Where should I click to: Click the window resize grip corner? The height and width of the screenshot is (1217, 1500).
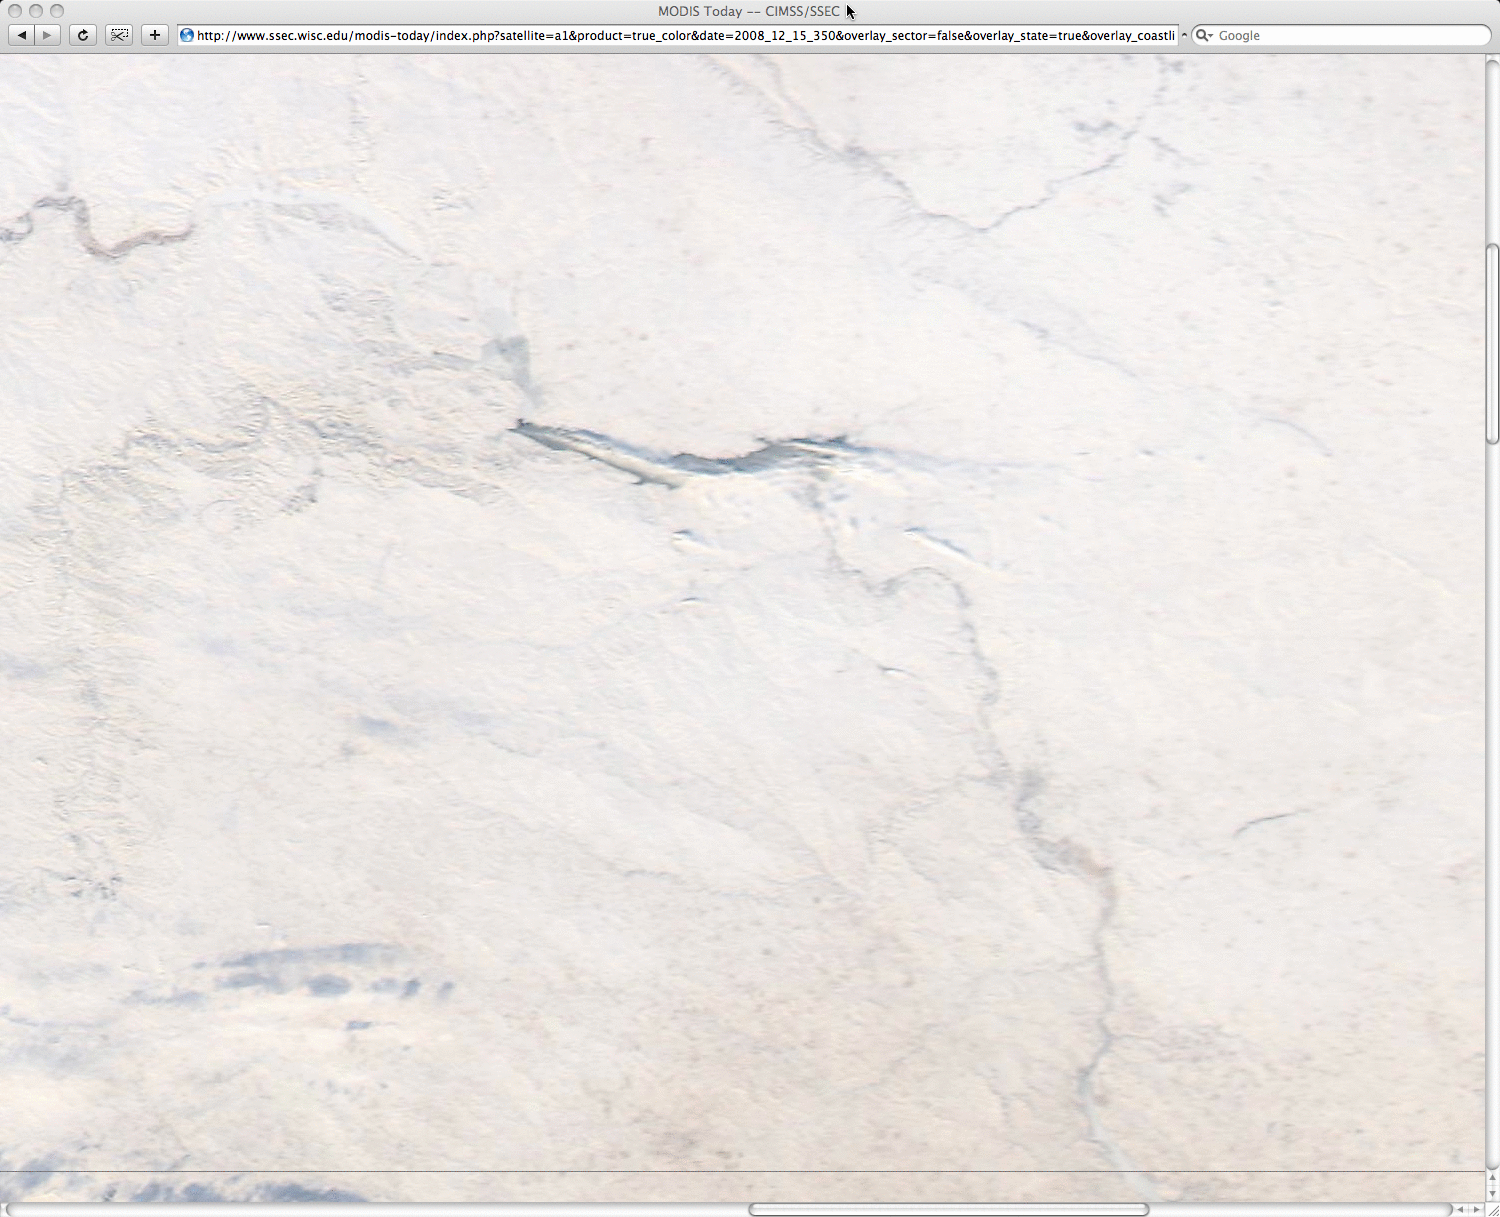pyautogui.click(x=1493, y=1210)
